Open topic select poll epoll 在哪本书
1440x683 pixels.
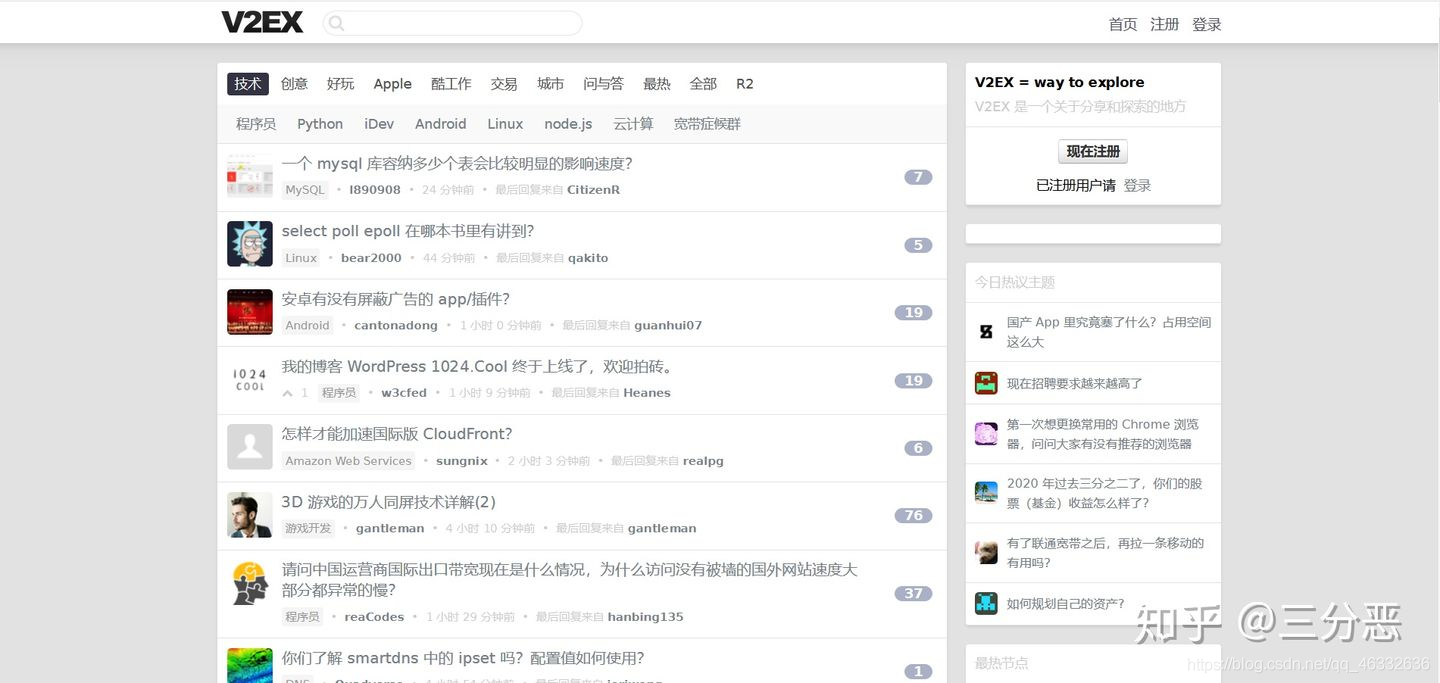pos(408,231)
